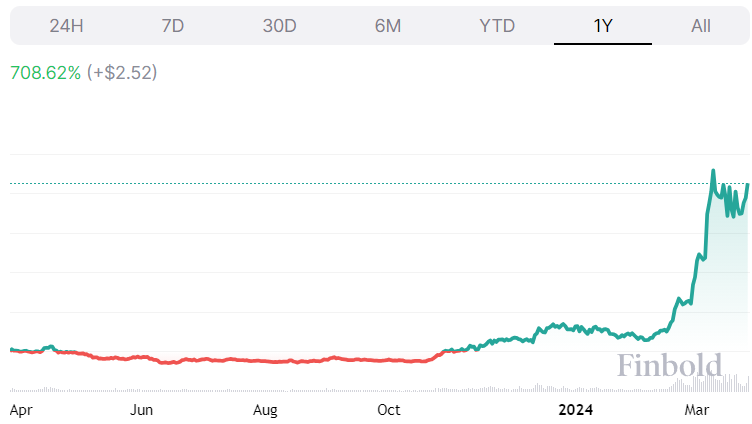The height and width of the screenshot is (424, 752).
Task: Click the bold 2024 year label
Action: [577, 409]
